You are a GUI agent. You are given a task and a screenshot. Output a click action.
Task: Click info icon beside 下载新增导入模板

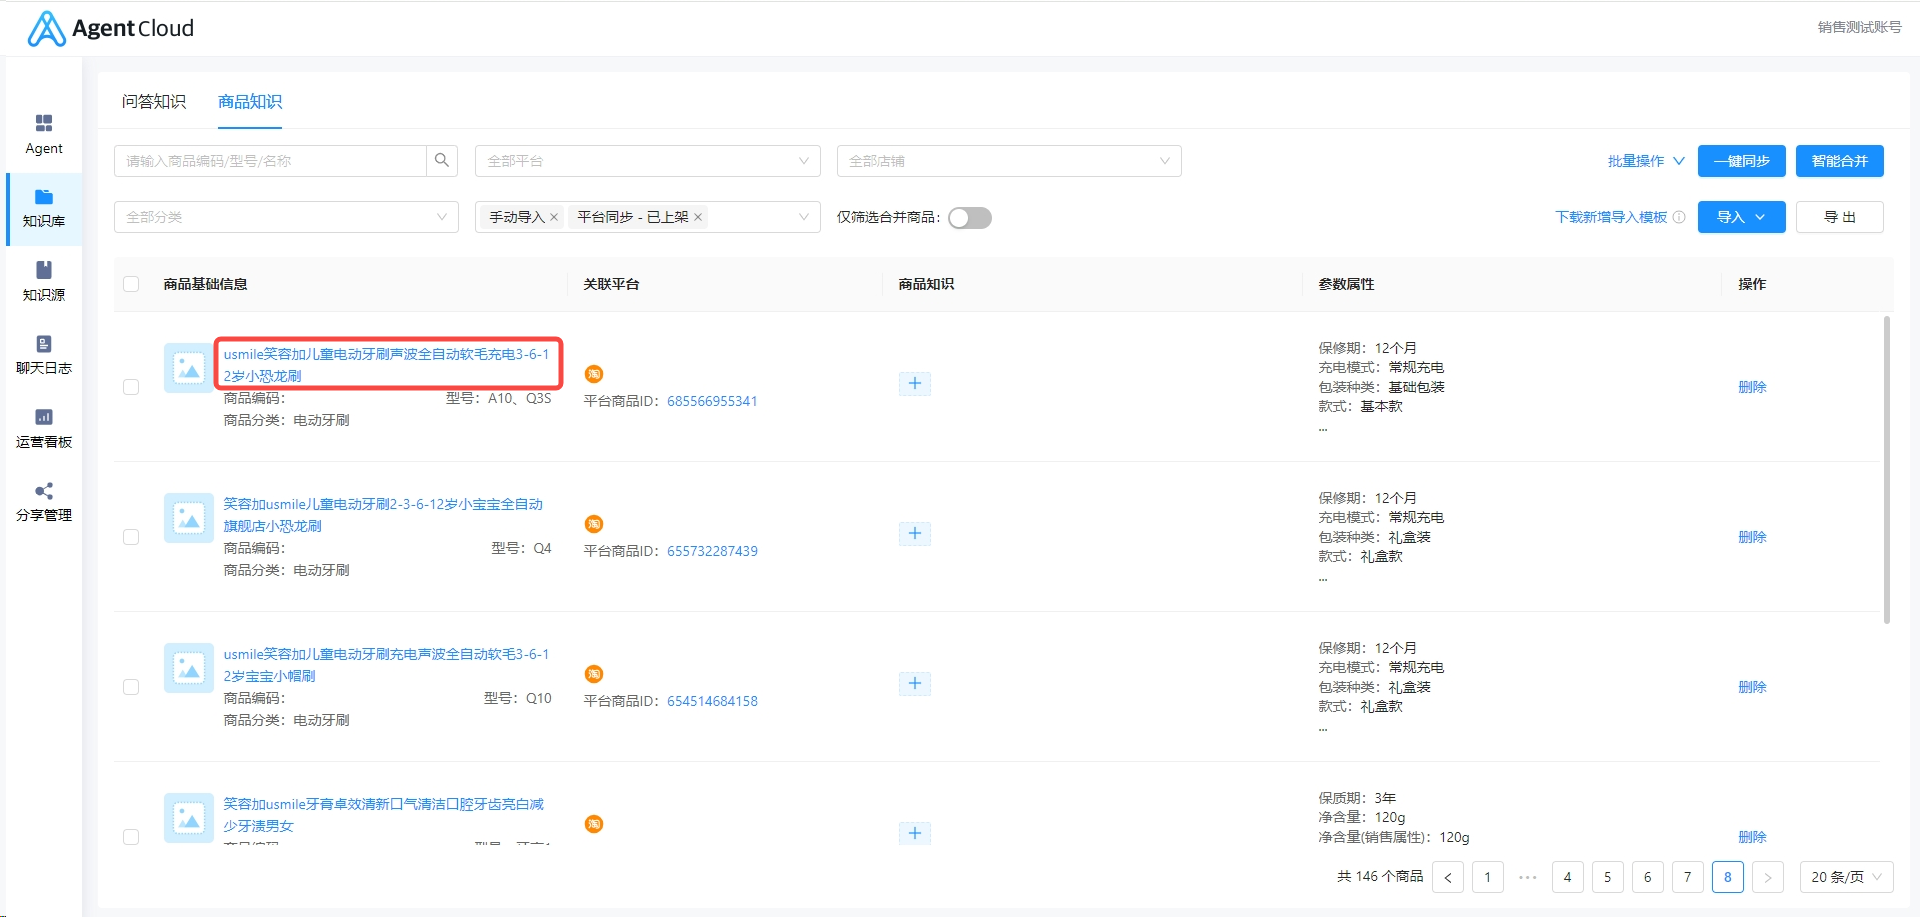[1679, 217]
